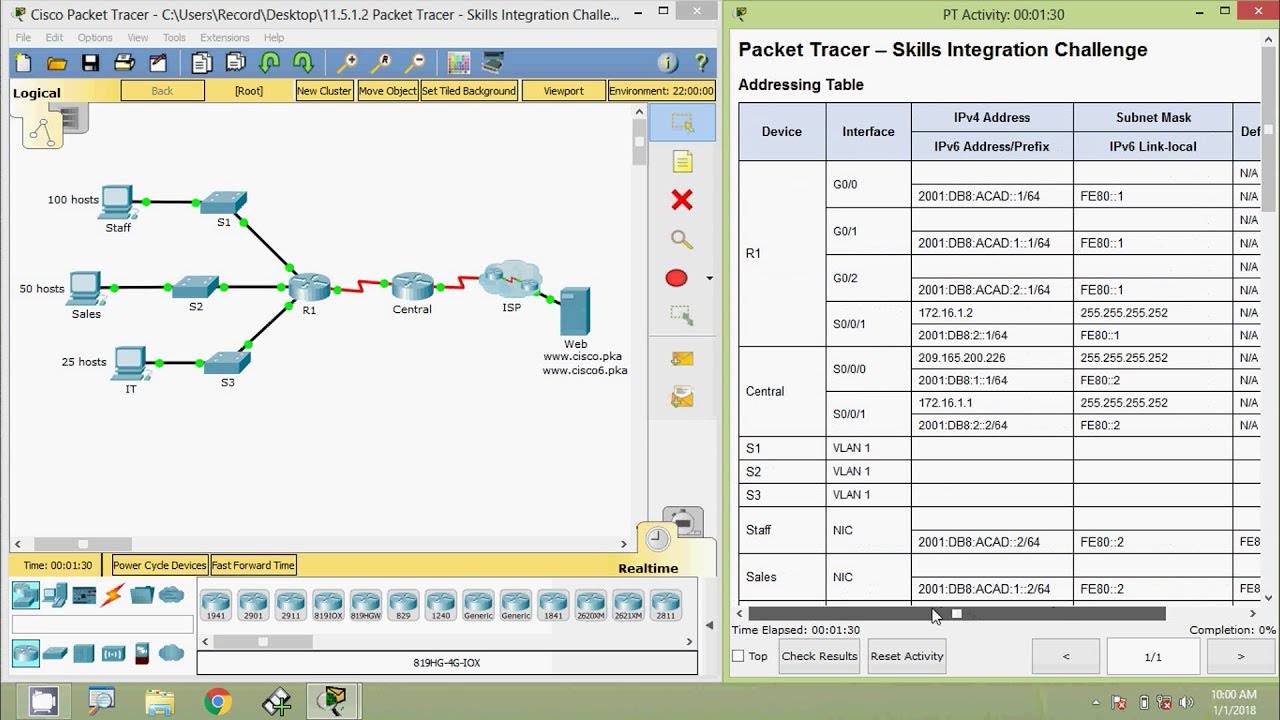This screenshot has width=1280, height=720.
Task: Open the Tools menu
Action: pos(174,38)
